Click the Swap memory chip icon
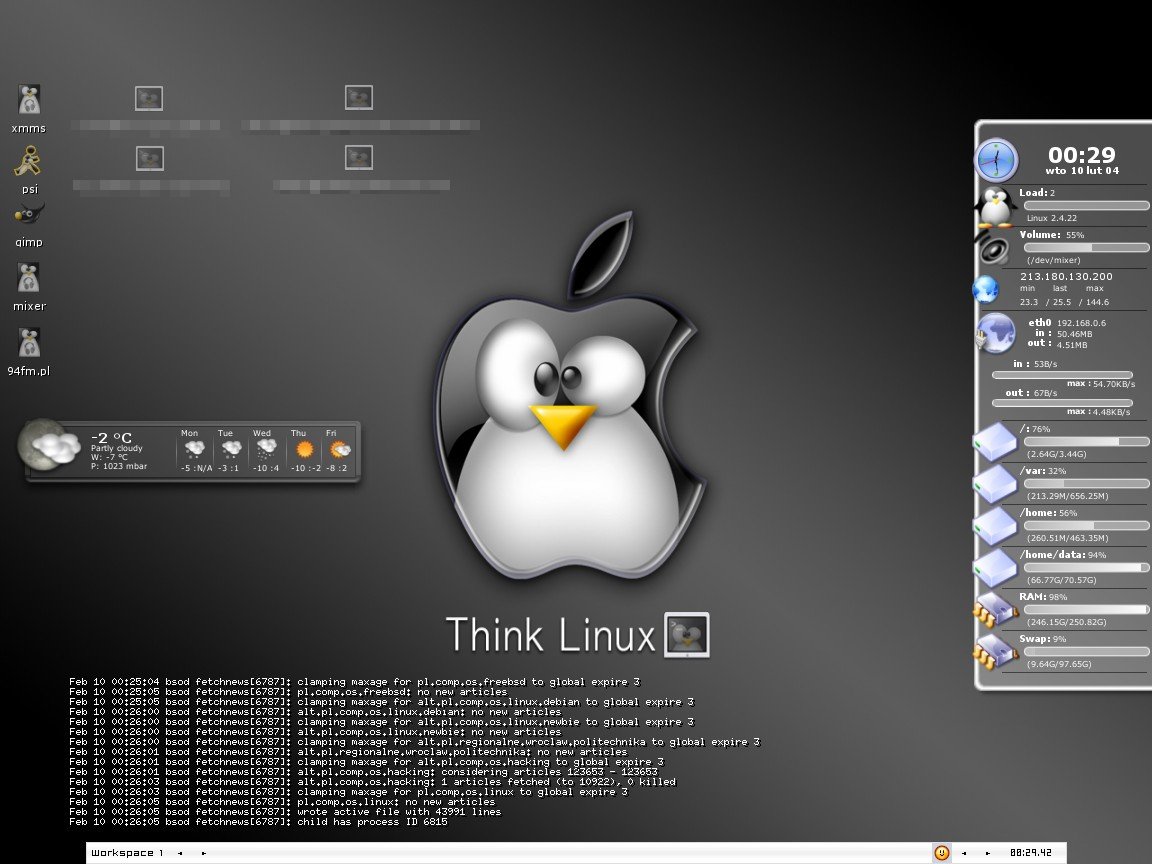 coord(996,652)
